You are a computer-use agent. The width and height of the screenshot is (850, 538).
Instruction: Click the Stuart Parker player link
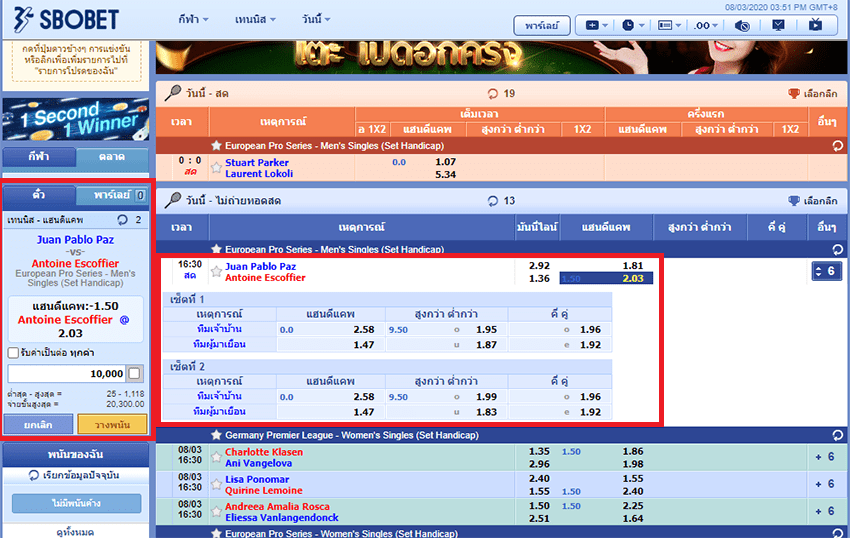(257, 163)
